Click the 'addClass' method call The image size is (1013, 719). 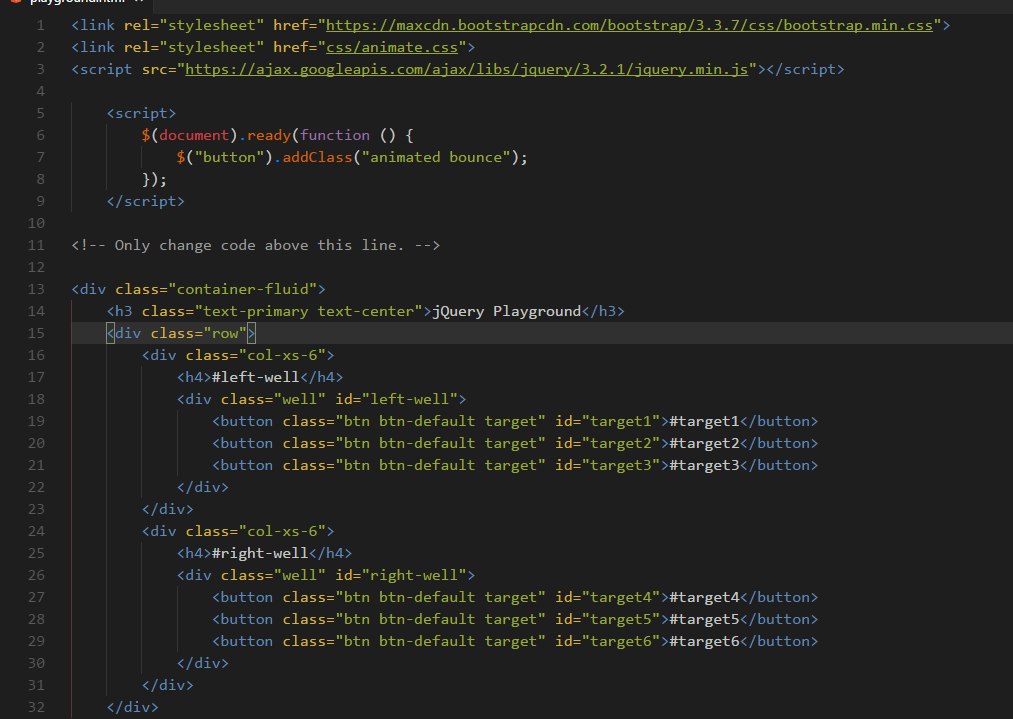317,157
